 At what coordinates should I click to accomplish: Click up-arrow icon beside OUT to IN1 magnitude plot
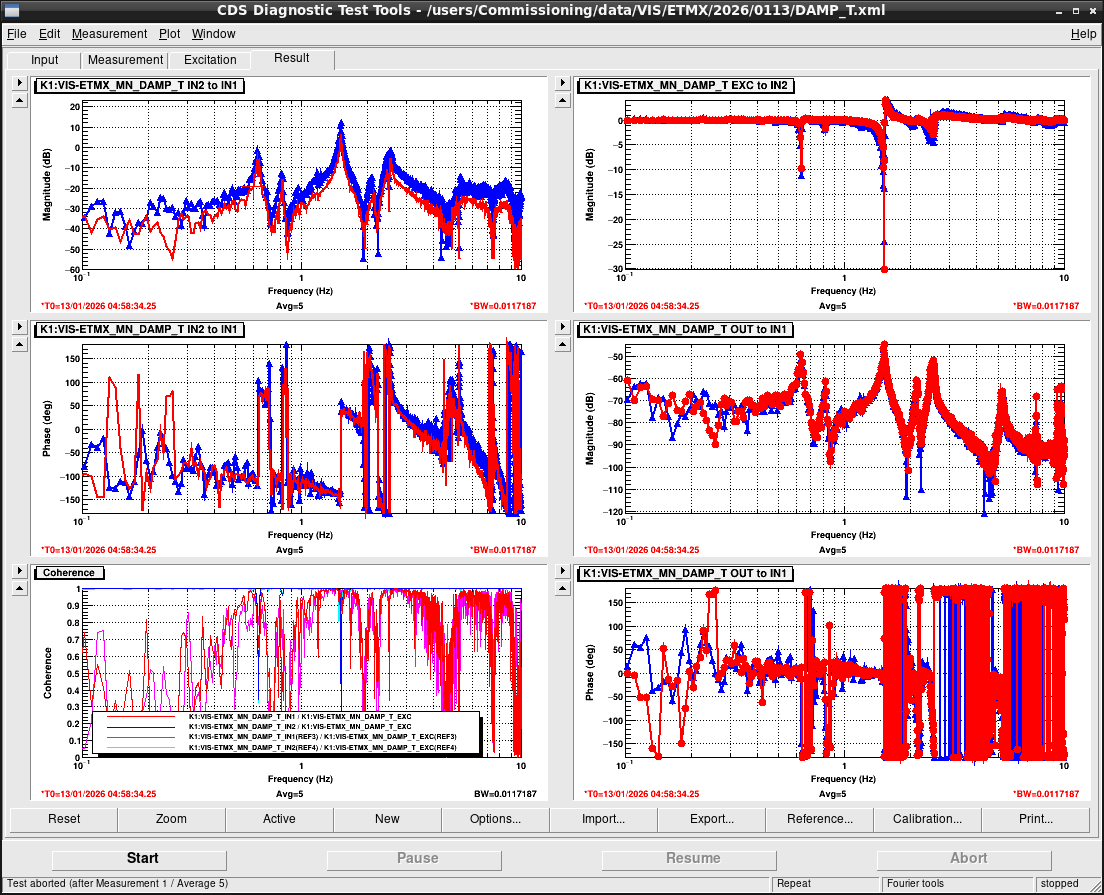tap(563, 345)
